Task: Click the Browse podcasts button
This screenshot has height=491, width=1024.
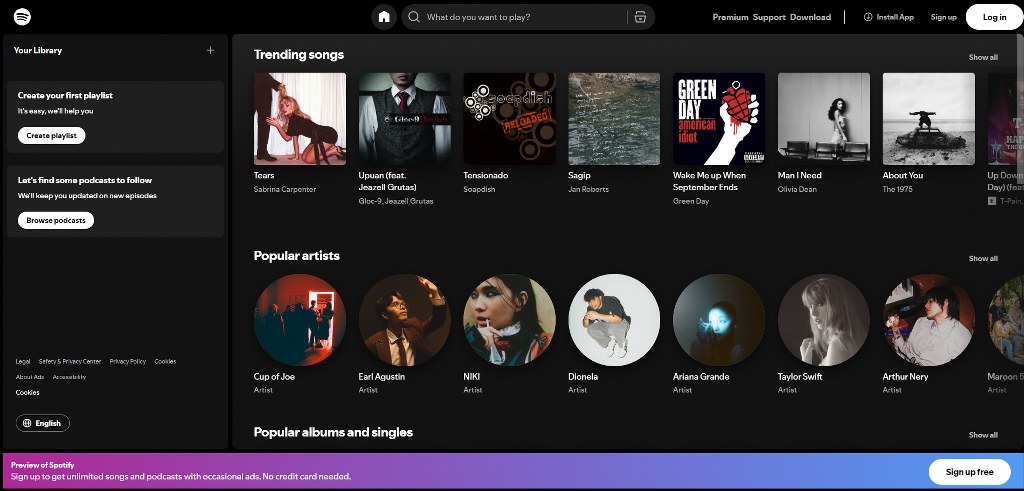Action: pos(56,221)
